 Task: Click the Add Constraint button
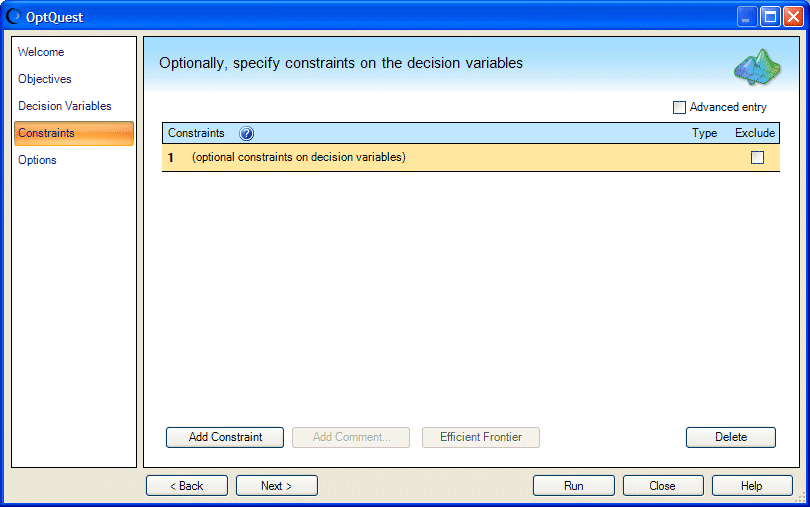pyautogui.click(x=225, y=437)
